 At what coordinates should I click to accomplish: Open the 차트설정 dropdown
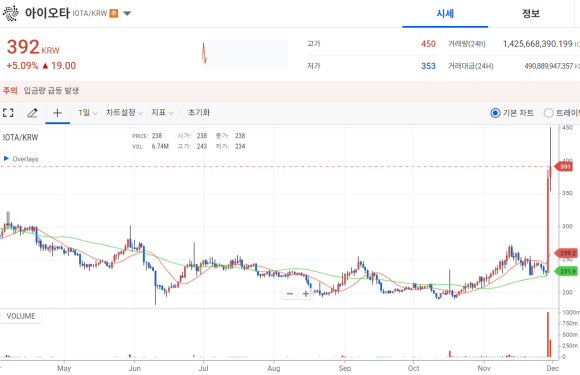pyautogui.click(x=124, y=113)
